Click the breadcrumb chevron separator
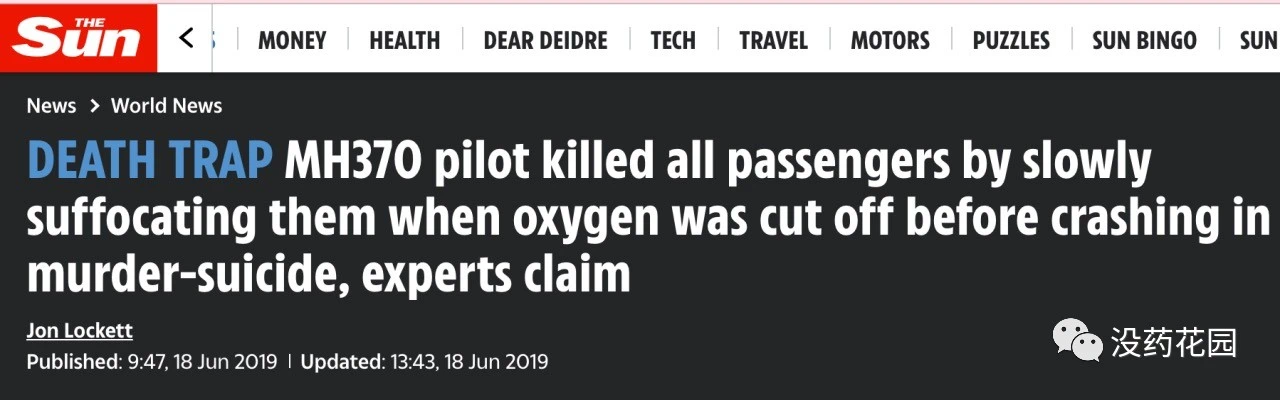This screenshot has width=1280, height=400. 94,106
